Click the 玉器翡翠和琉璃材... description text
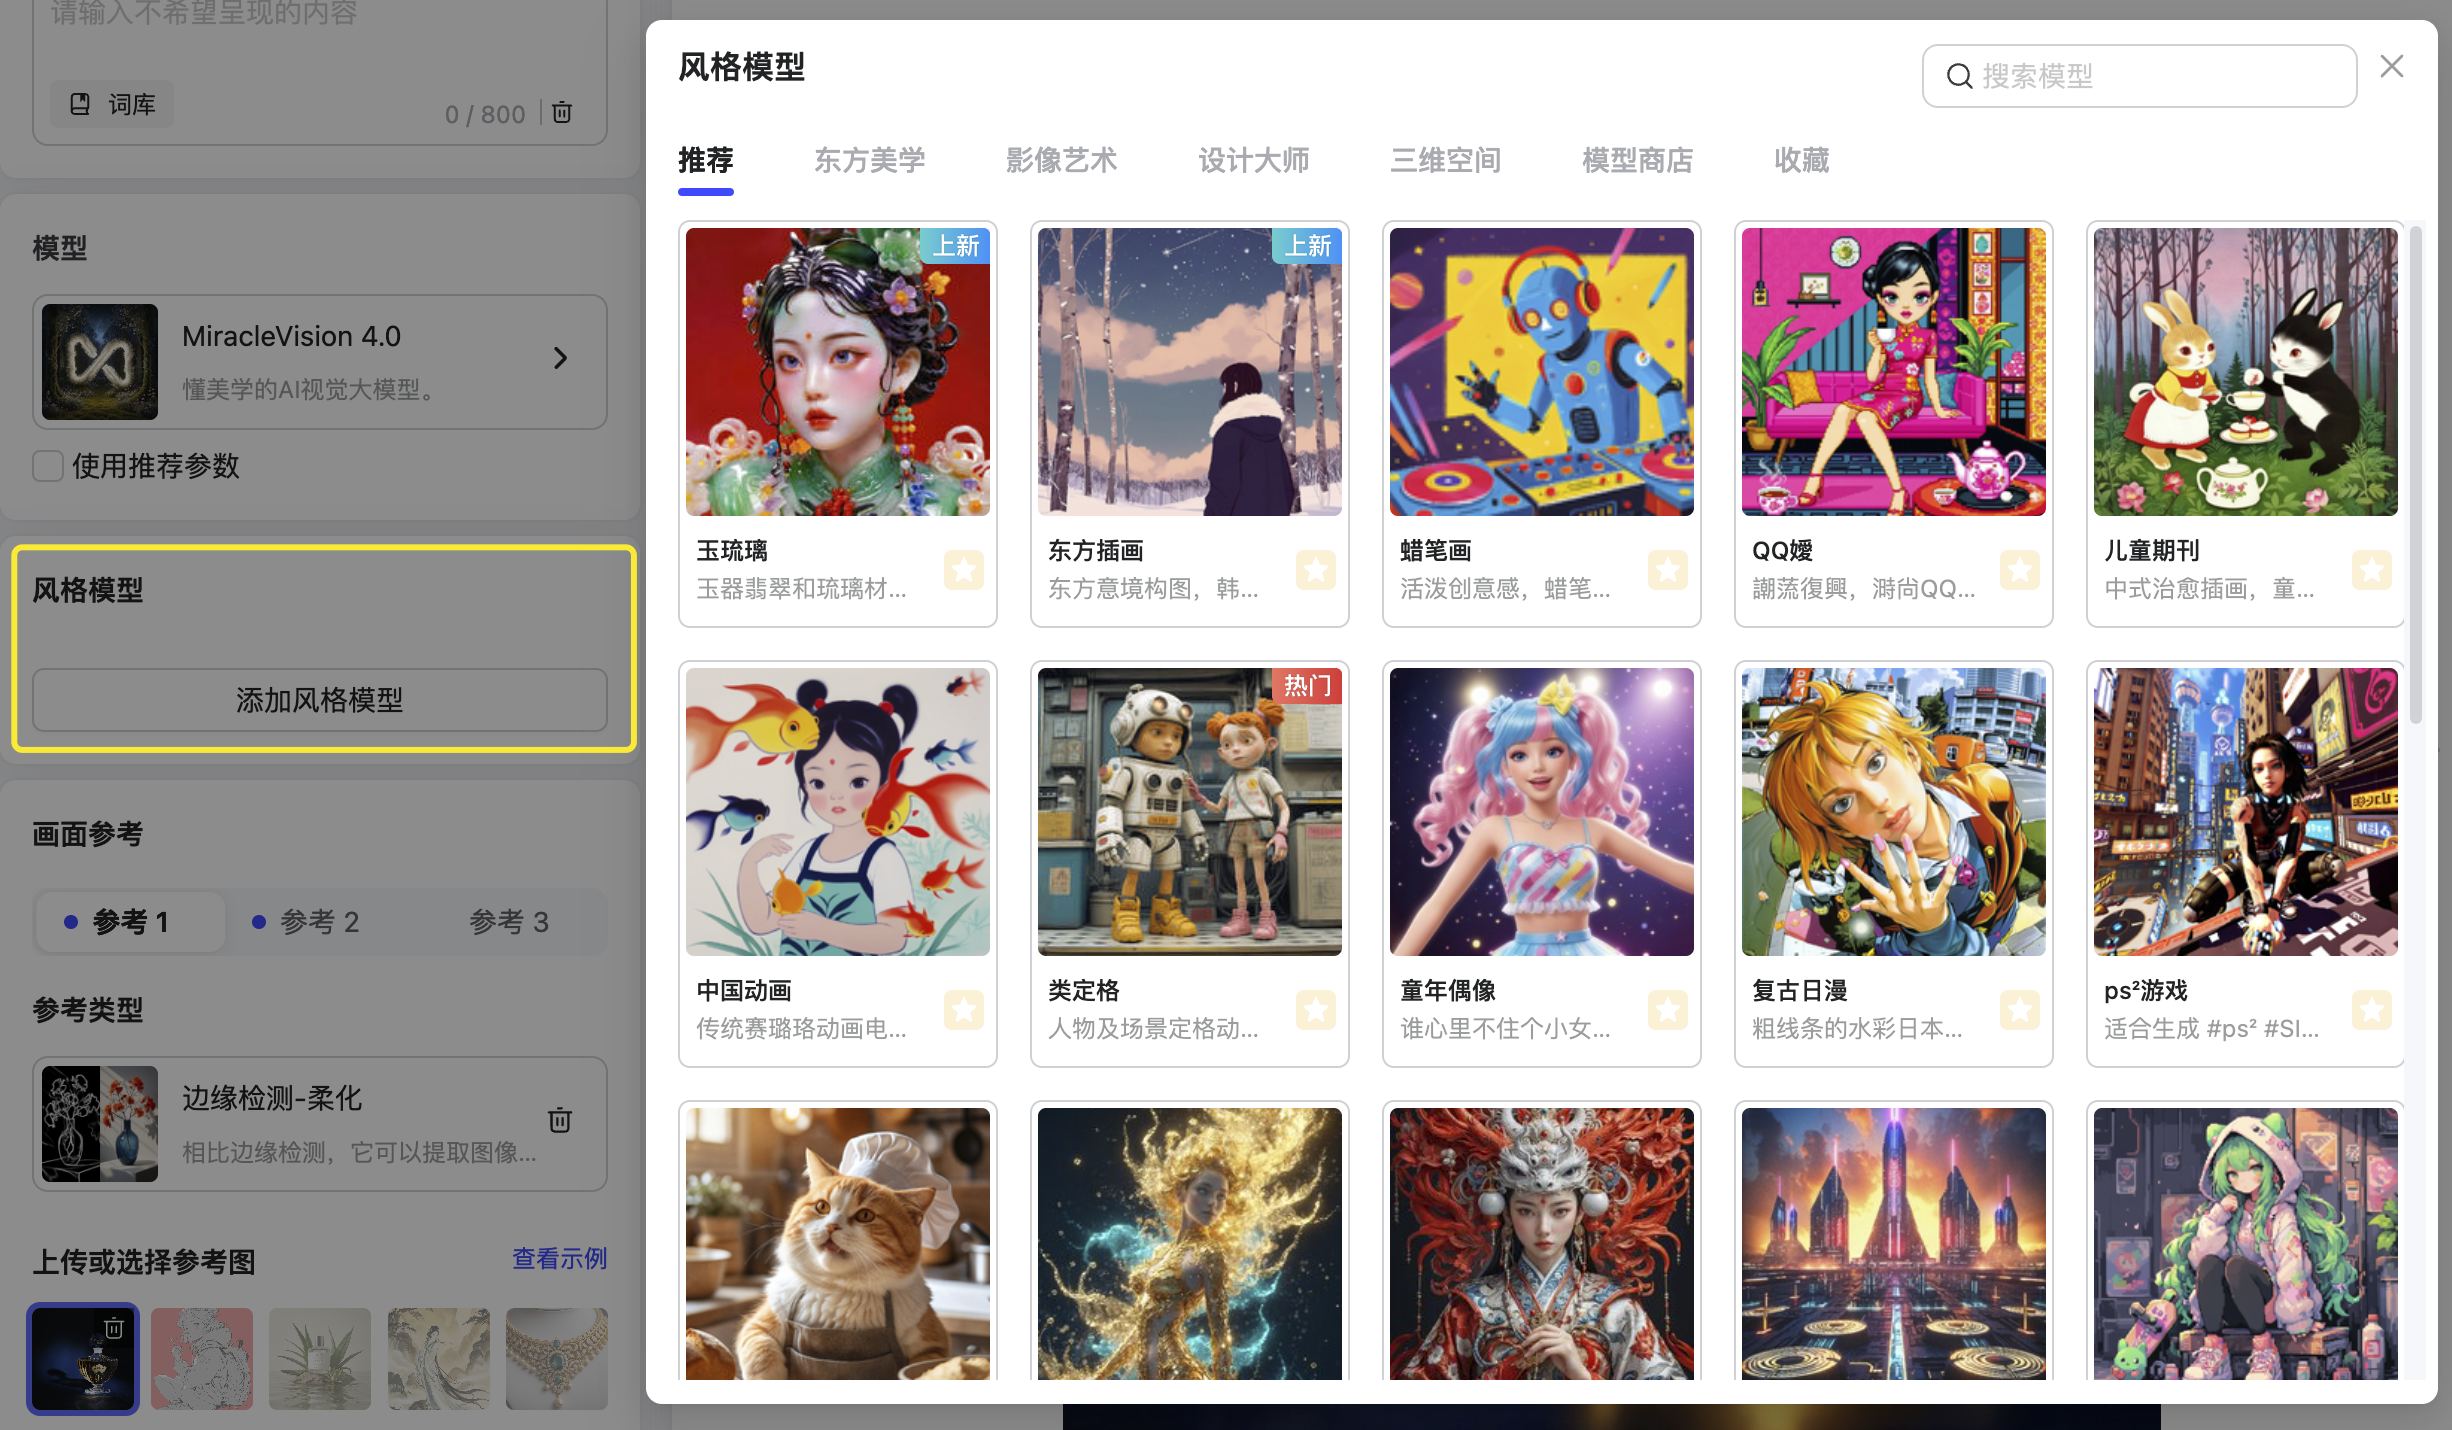This screenshot has width=2452, height=1430. [x=801, y=589]
